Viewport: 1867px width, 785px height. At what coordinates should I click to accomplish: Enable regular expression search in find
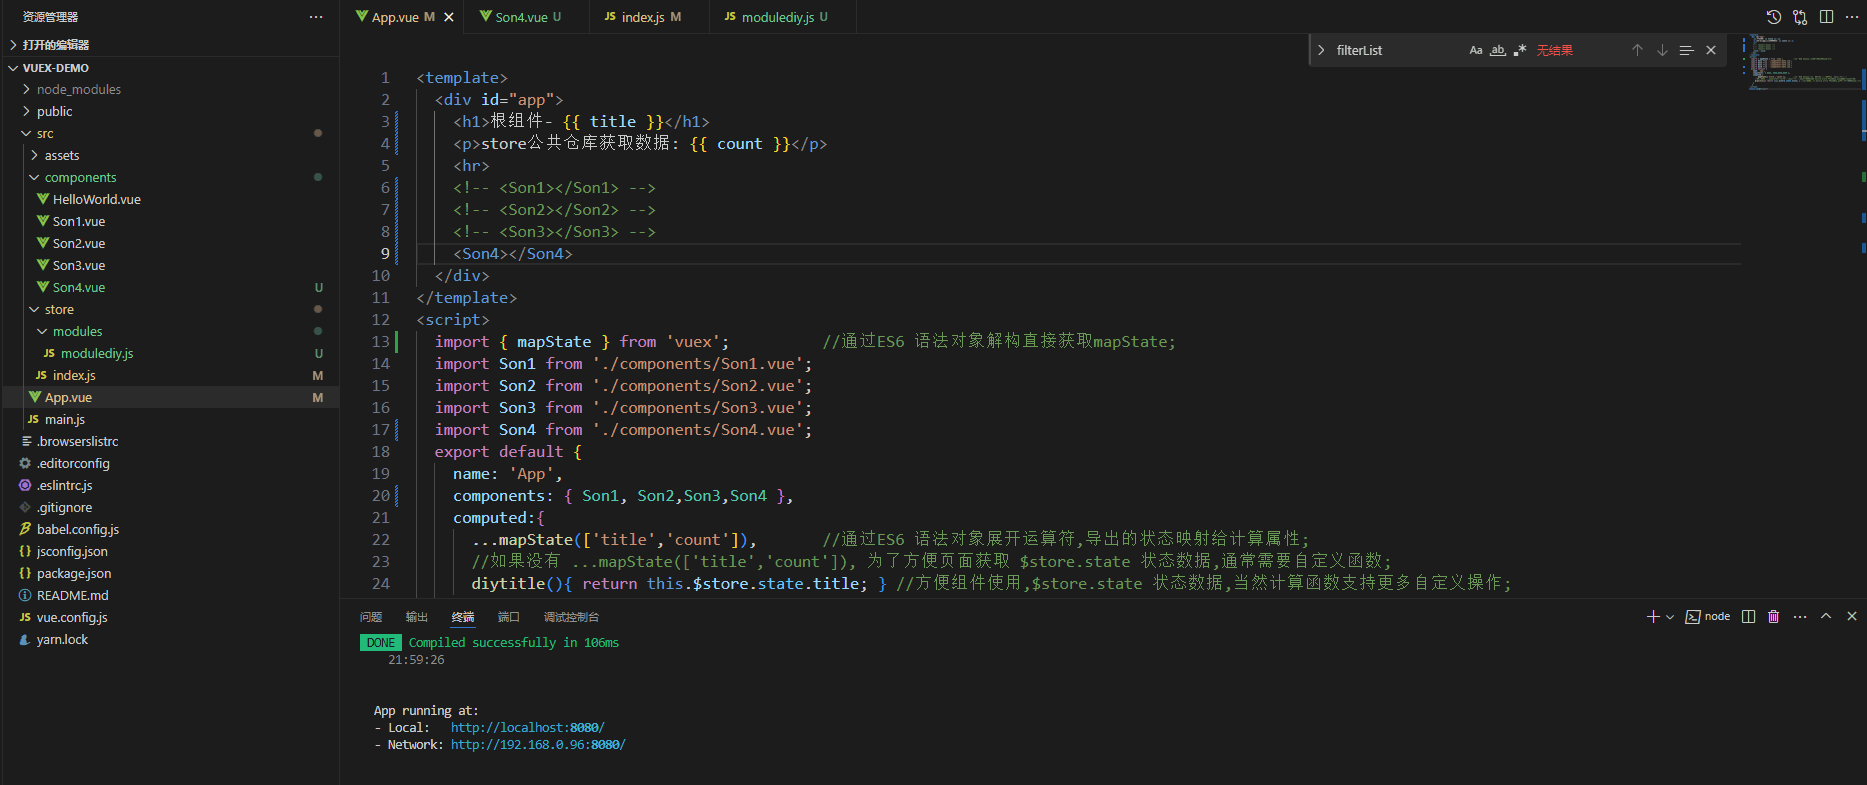tap(1520, 50)
